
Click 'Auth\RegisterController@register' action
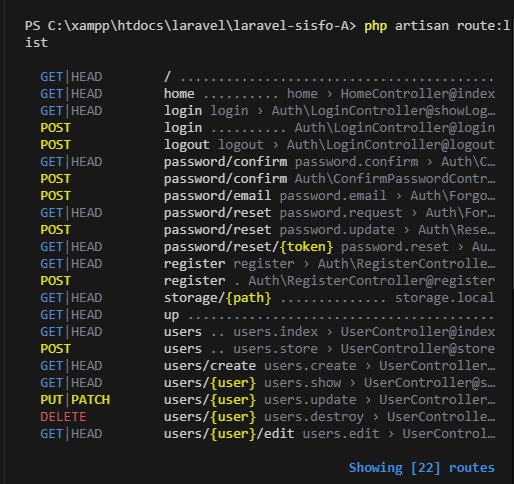tap(371, 281)
